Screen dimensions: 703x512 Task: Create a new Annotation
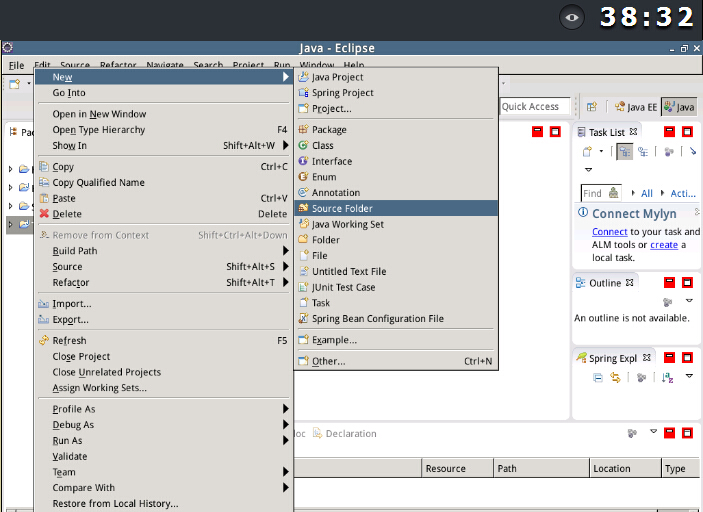point(396,192)
